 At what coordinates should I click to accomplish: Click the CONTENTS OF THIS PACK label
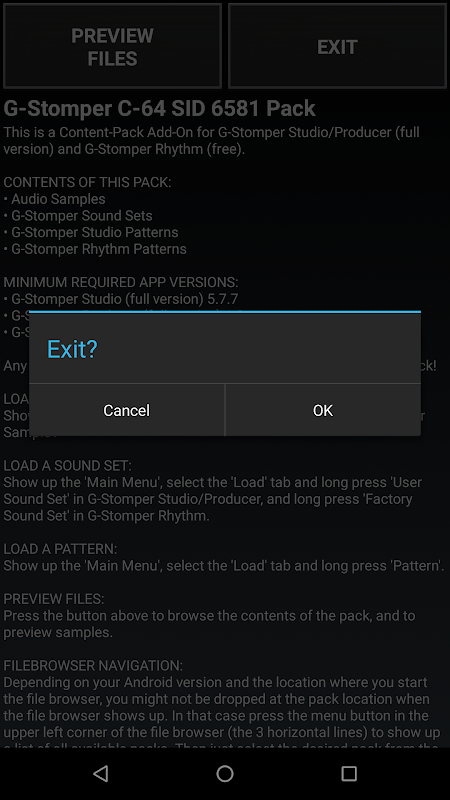(x=87, y=182)
